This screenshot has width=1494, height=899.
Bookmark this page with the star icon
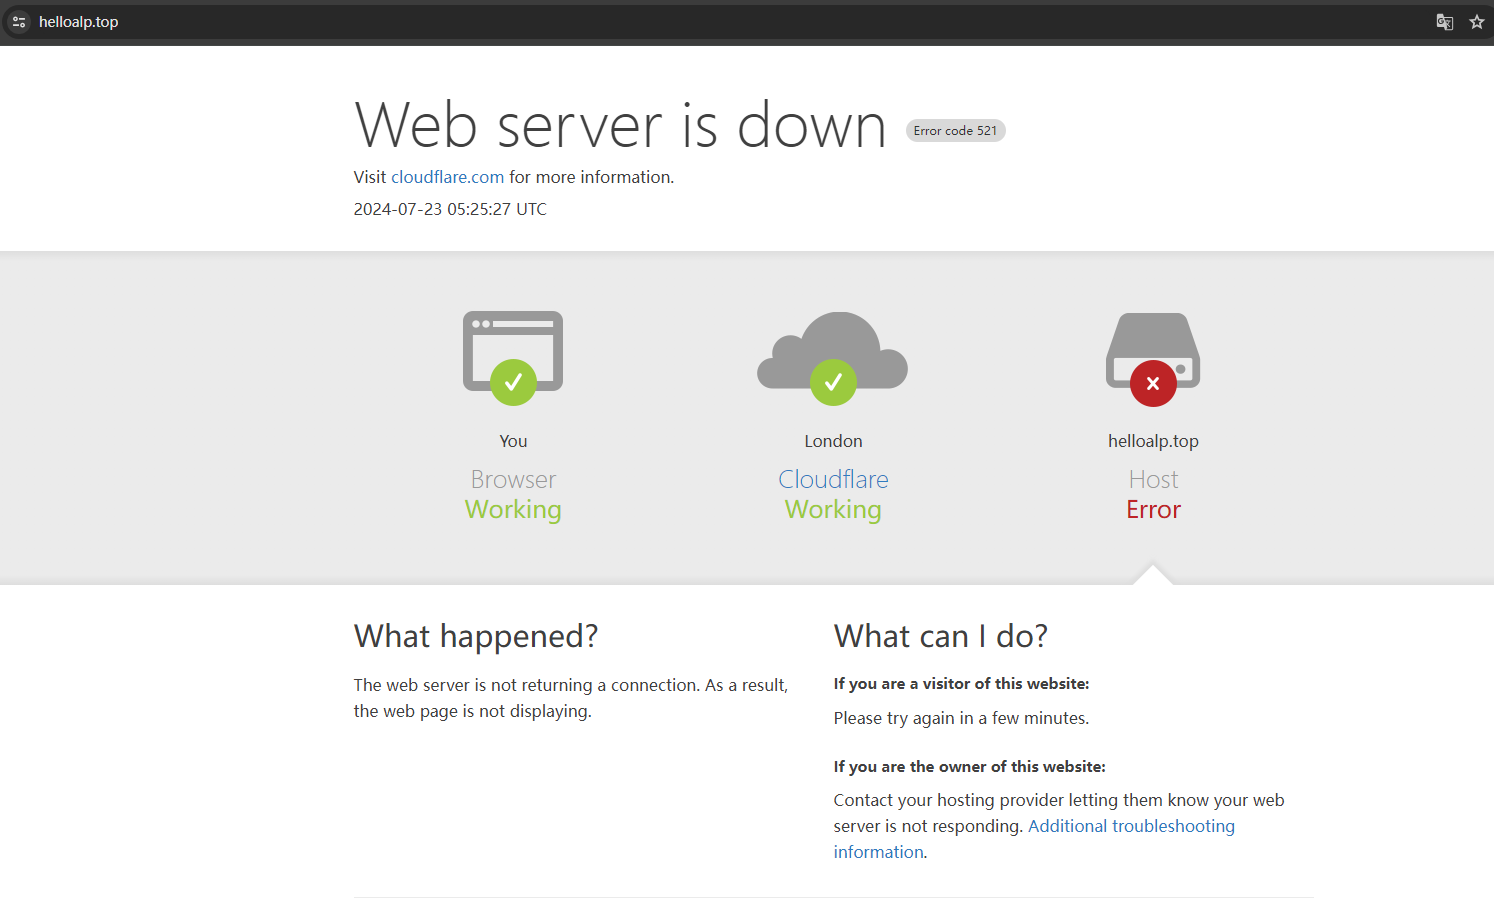[1477, 22]
